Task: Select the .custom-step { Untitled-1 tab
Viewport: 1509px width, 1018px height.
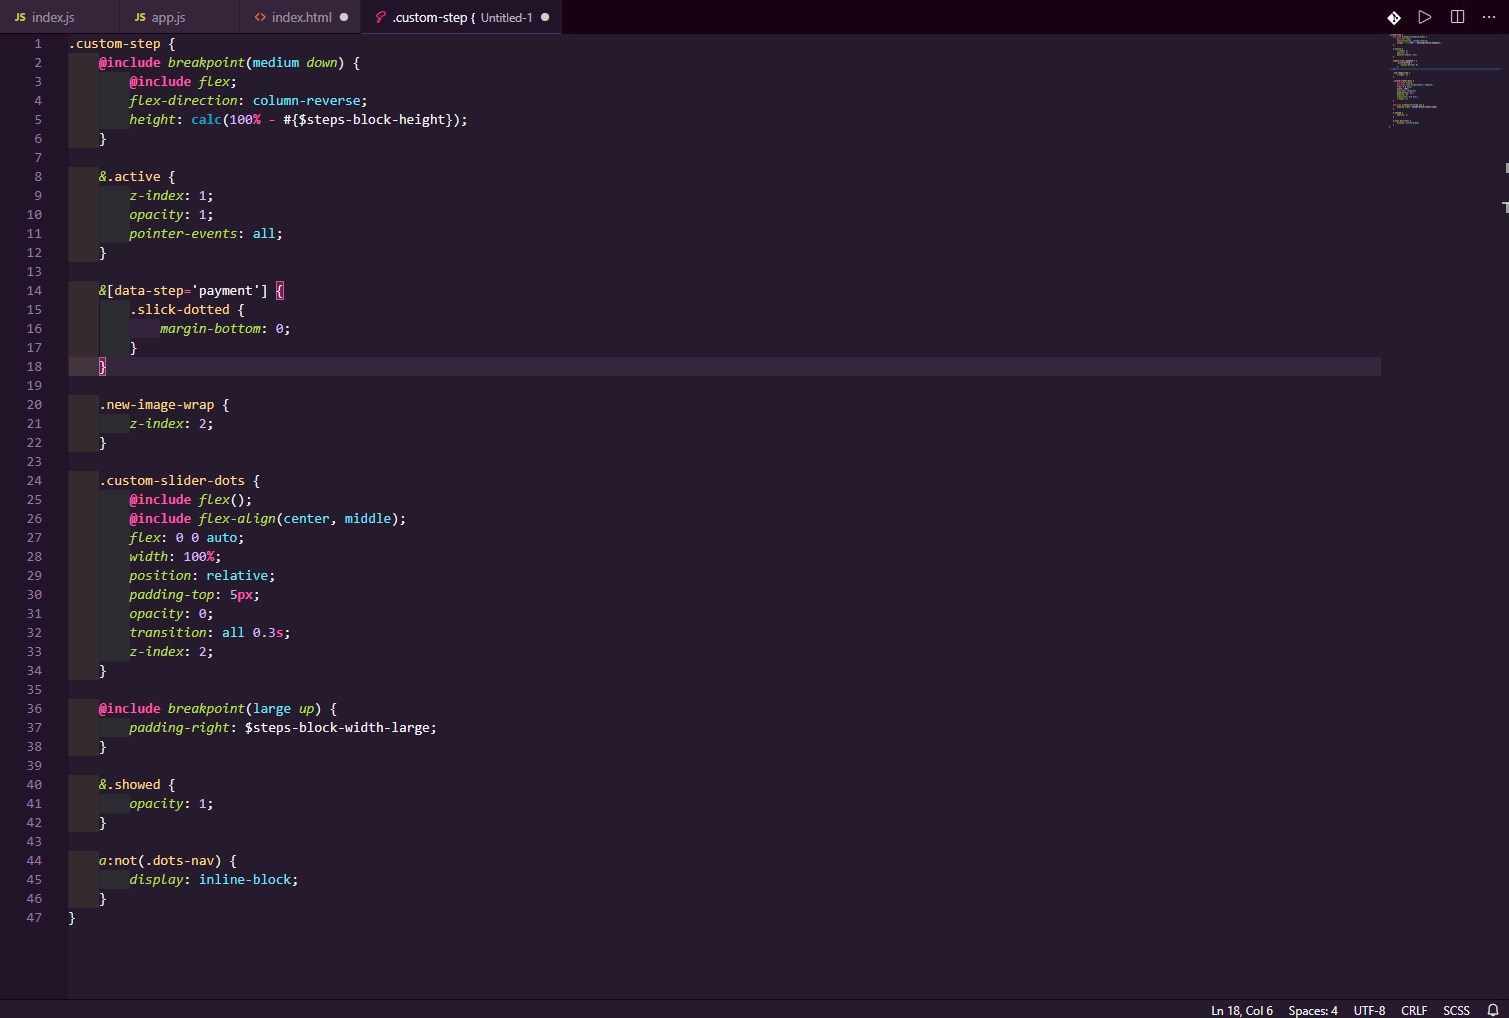Action: [461, 17]
